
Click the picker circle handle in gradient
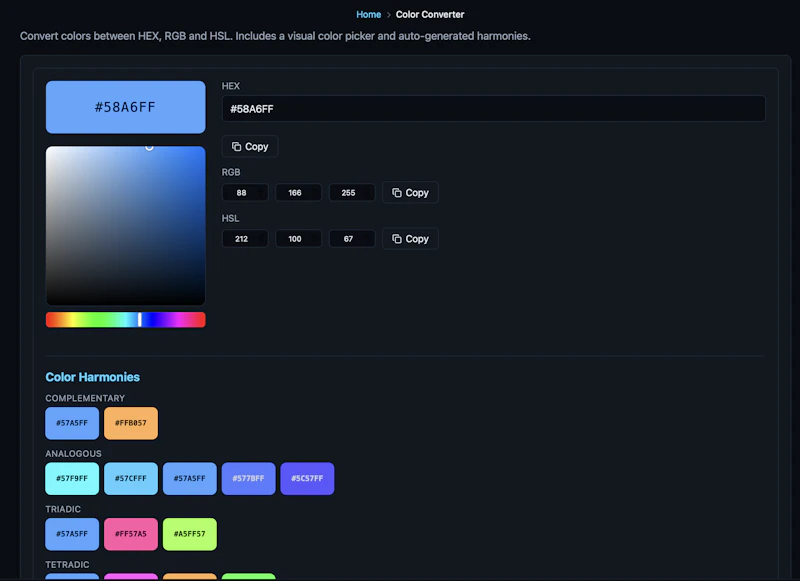pos(149,147)
